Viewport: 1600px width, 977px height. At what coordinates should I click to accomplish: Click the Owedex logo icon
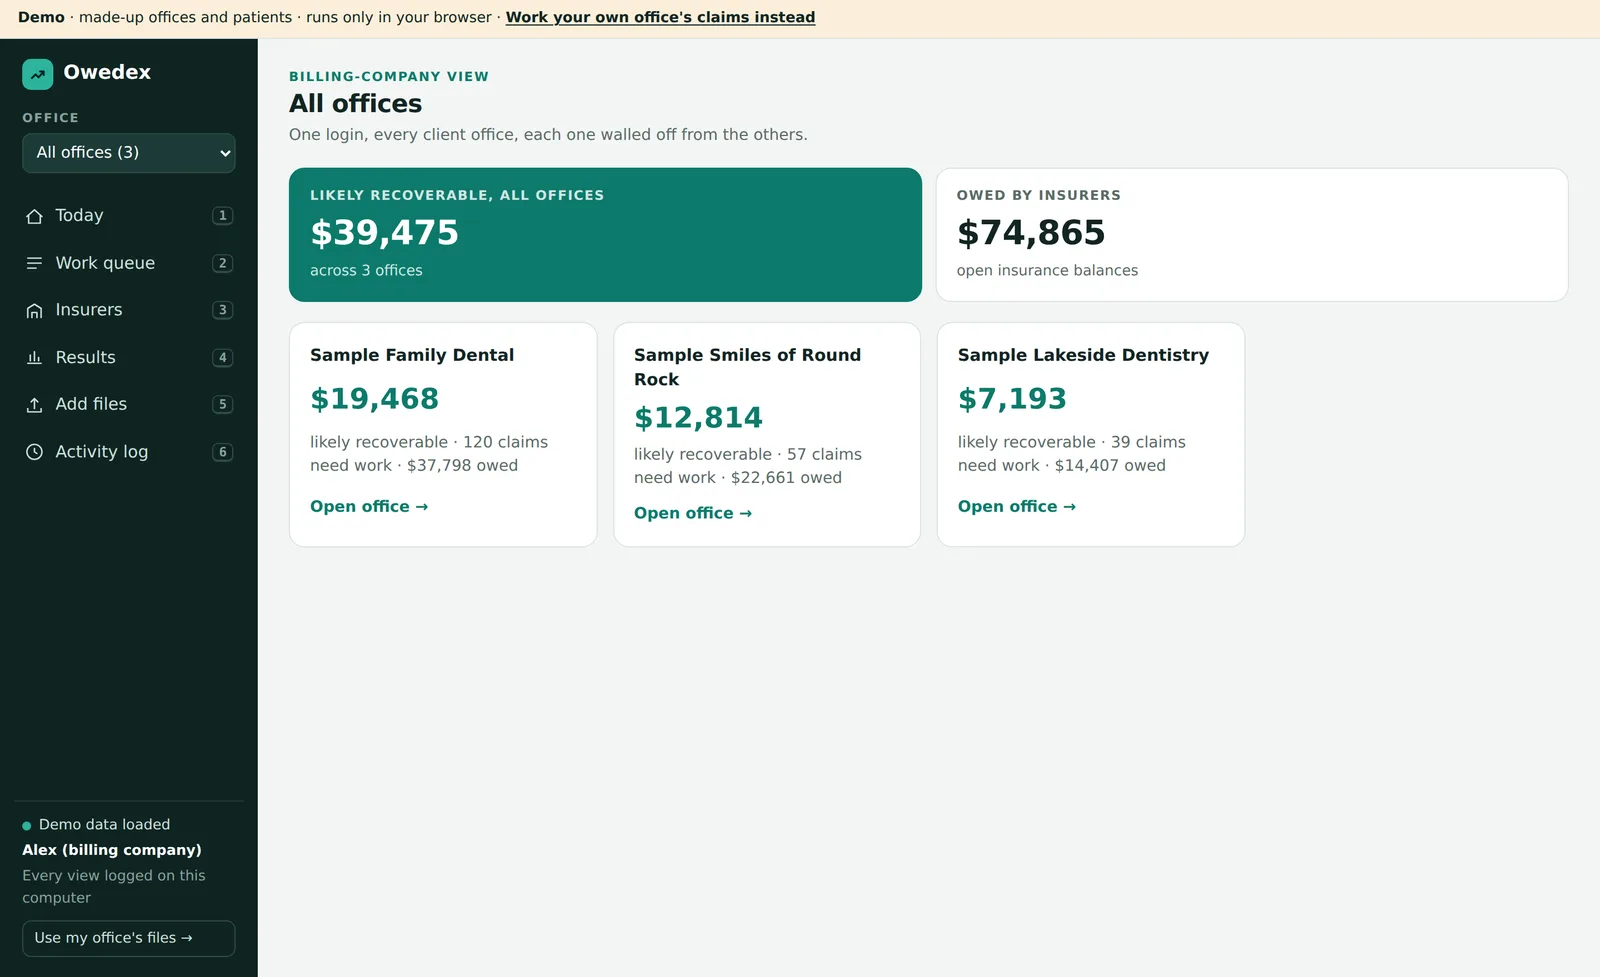(x=38, y=74)
